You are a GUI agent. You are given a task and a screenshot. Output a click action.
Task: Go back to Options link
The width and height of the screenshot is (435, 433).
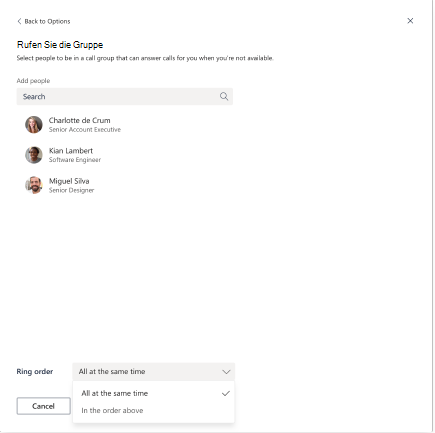pos(47,21)
